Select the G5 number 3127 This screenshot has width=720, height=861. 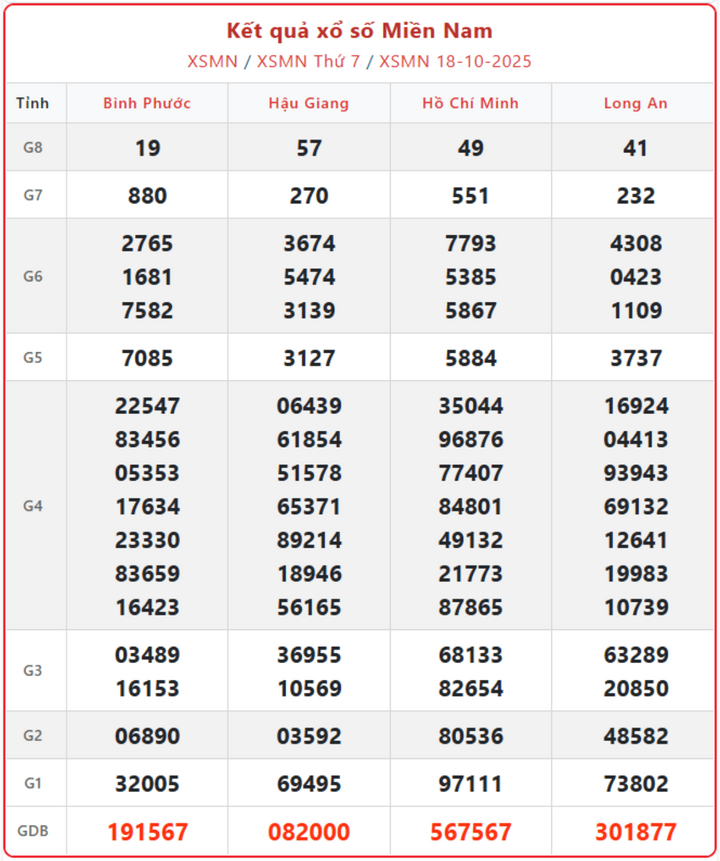click(309, 358)
